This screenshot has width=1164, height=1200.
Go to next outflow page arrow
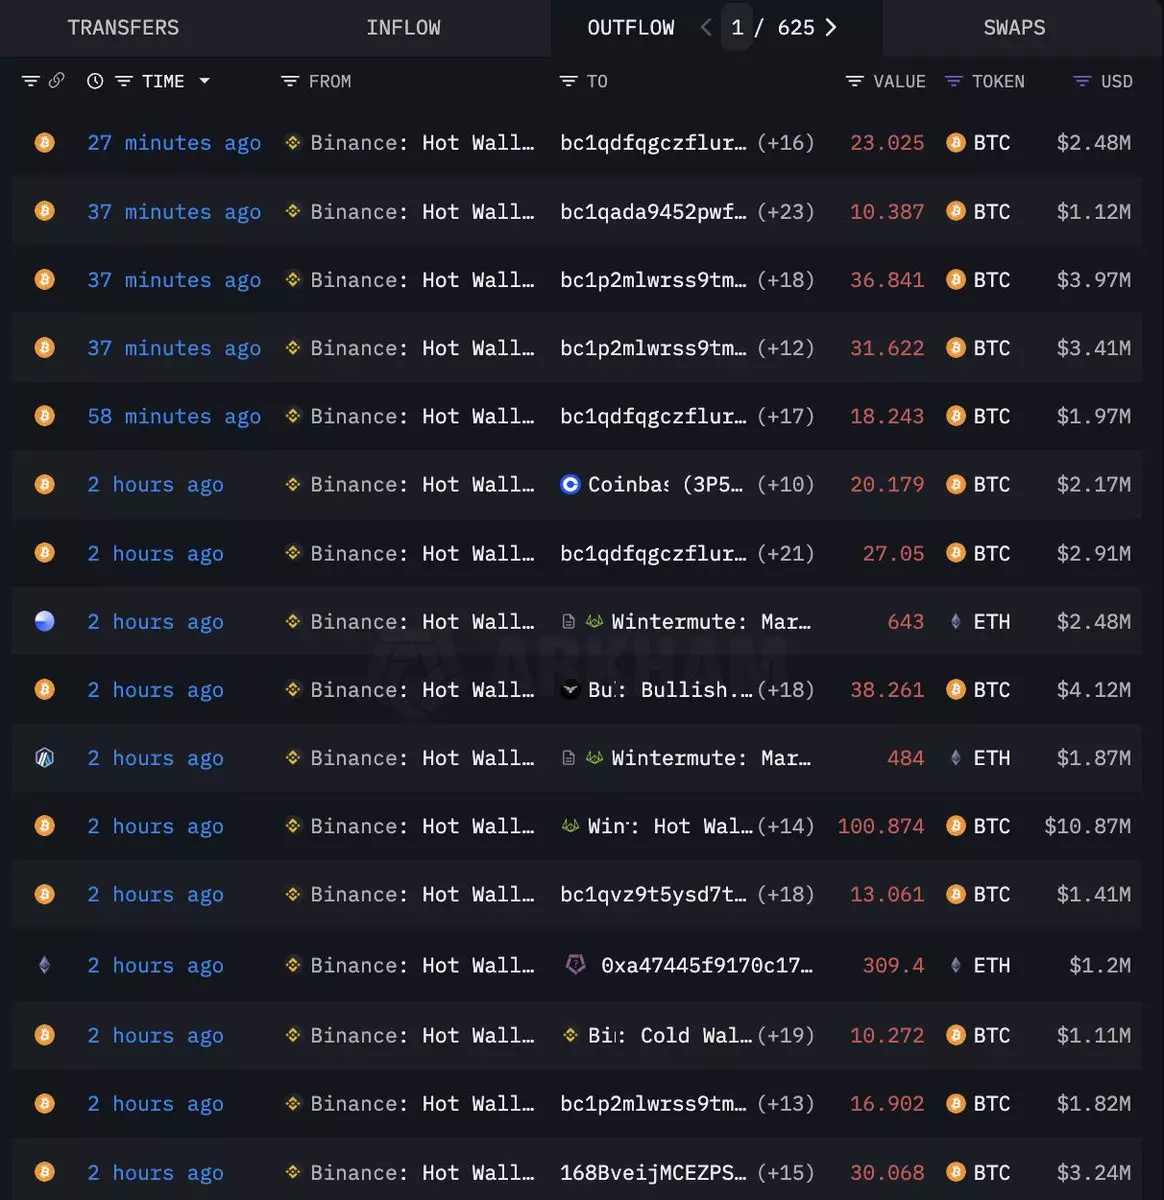[x=831, y=28]
